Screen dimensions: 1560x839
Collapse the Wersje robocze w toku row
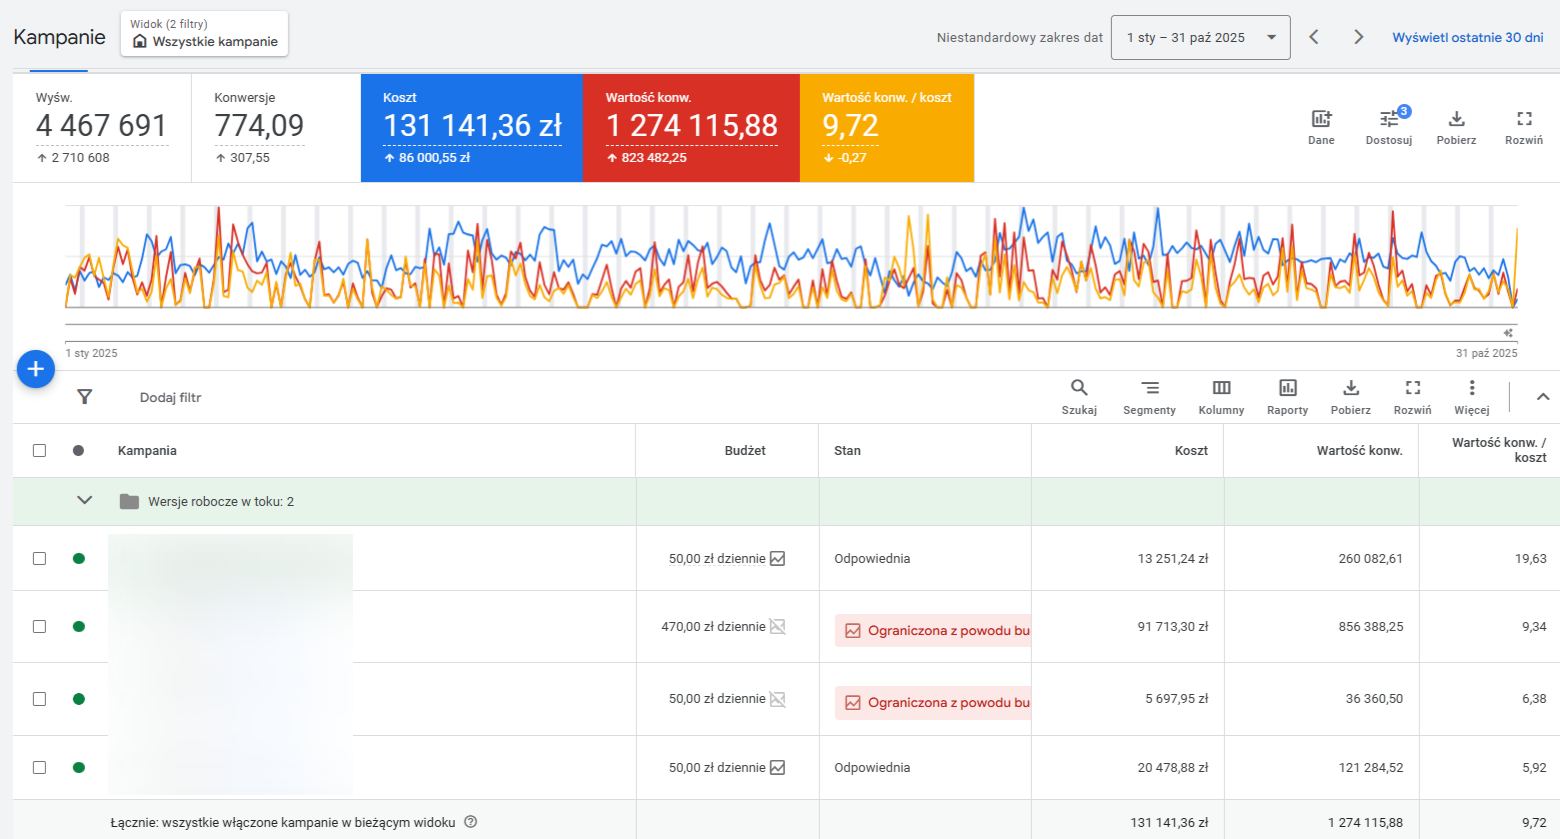85,501
